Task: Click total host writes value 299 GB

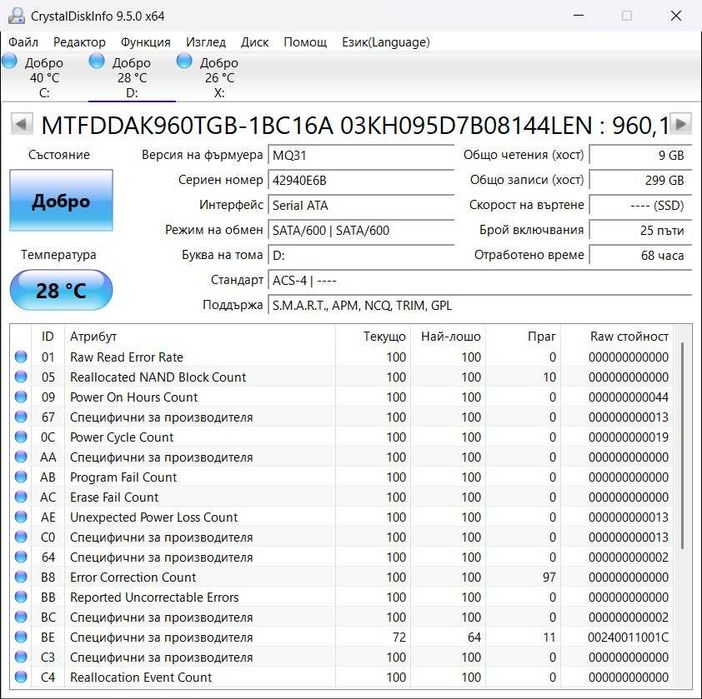Action: [641, 180]
